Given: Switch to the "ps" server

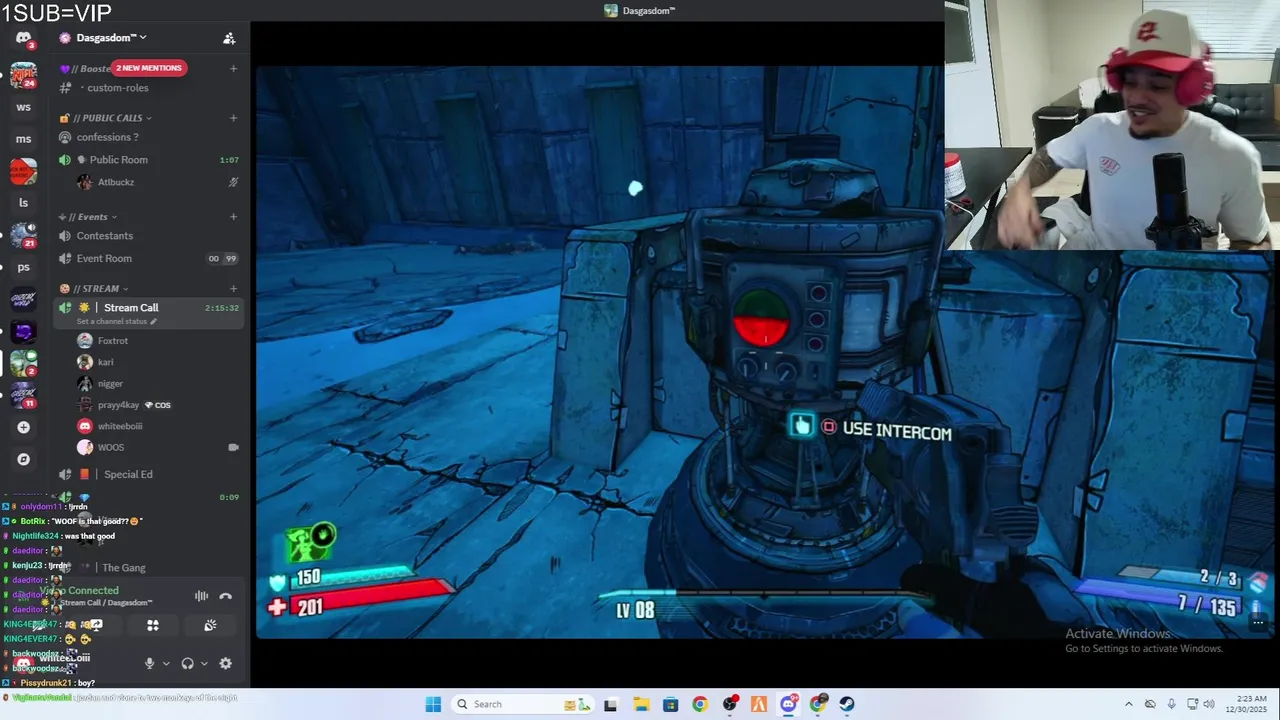Looking at the screenshot, I should coord(23,267).
